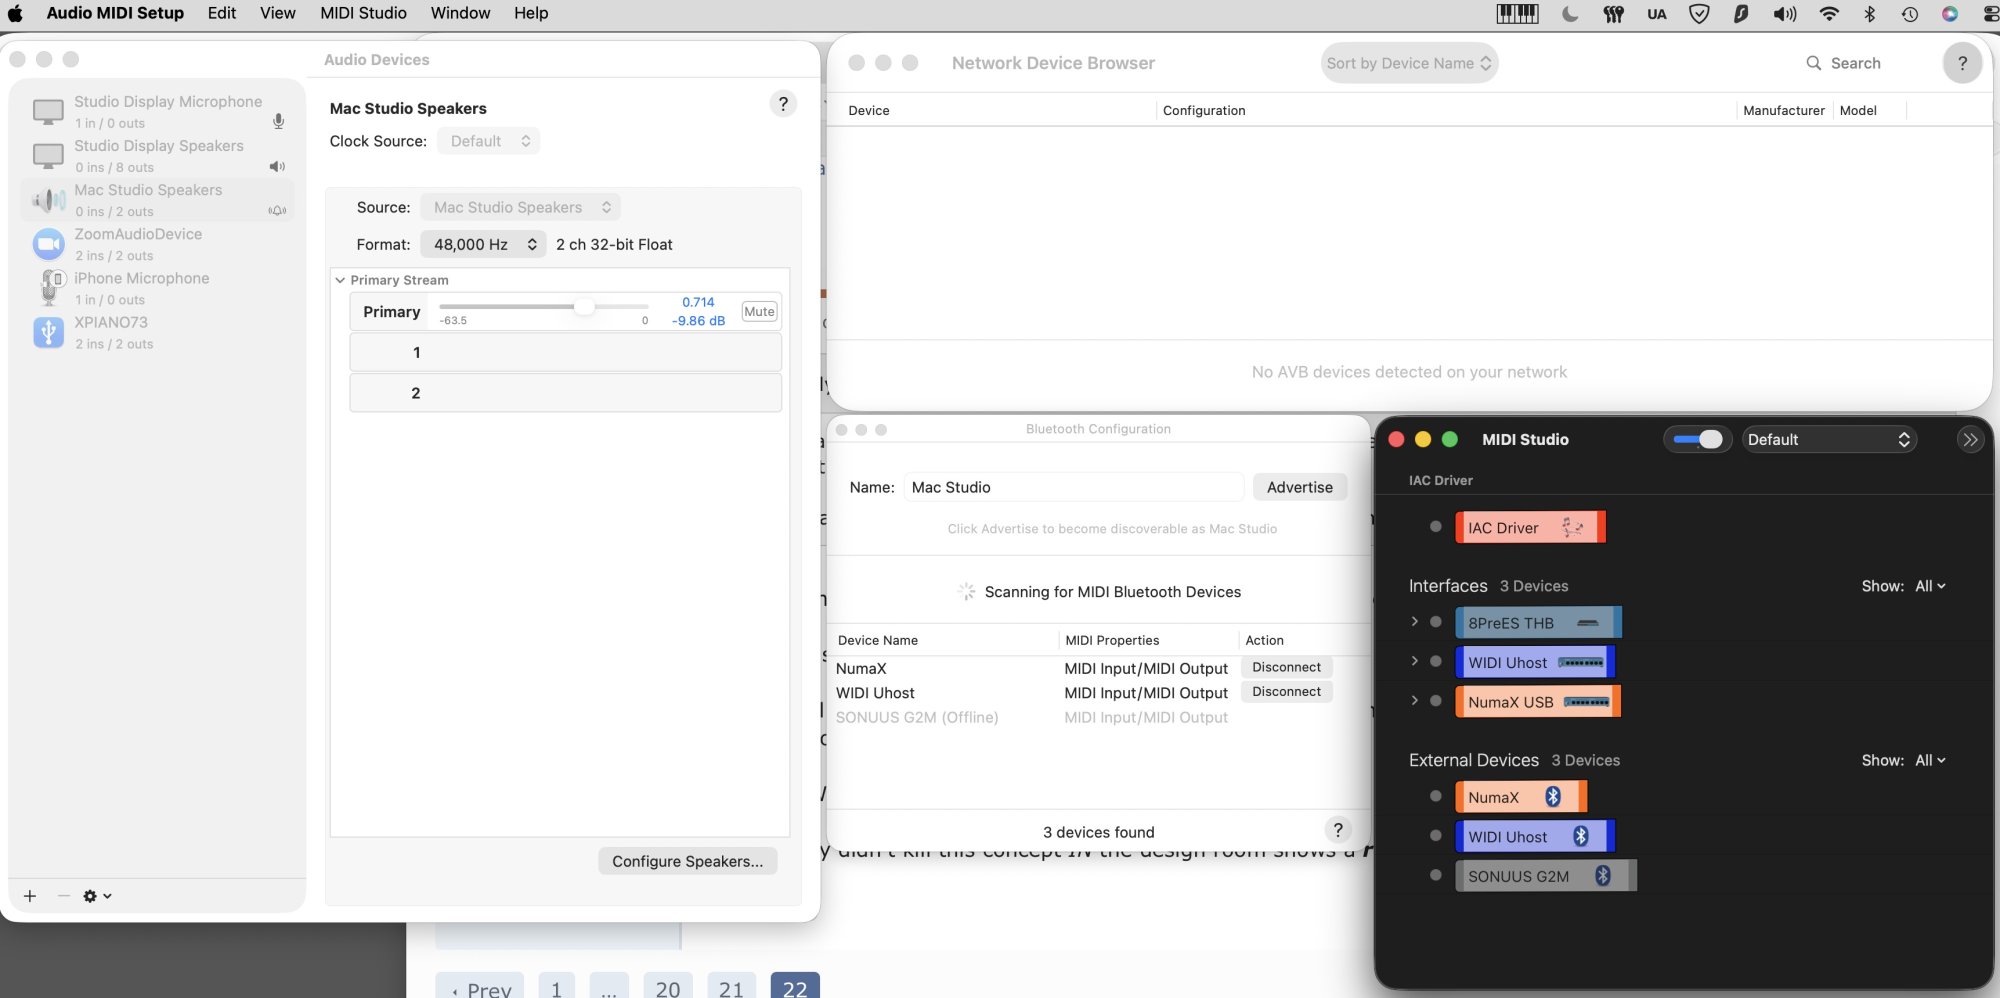
Task: Select the IAC Driver device in MIDI Studio
Action: point(1530,527)
